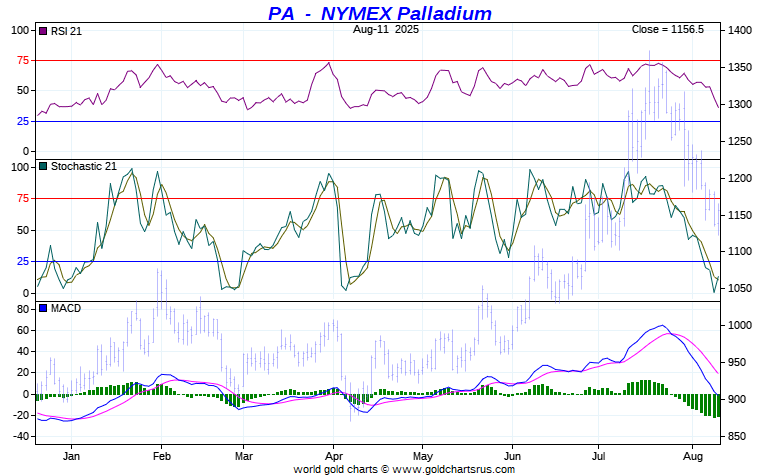This screenshot has width=760, height=475.
Task: Click the 1000 price axis label
Action: tap(740, 325)
